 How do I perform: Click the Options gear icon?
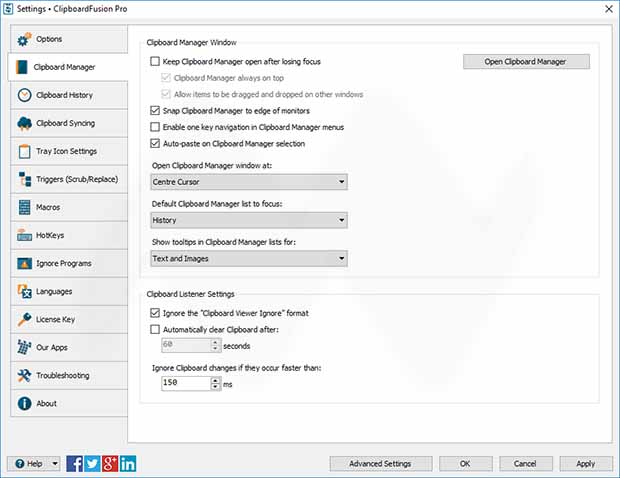click(x=24, y=39)
